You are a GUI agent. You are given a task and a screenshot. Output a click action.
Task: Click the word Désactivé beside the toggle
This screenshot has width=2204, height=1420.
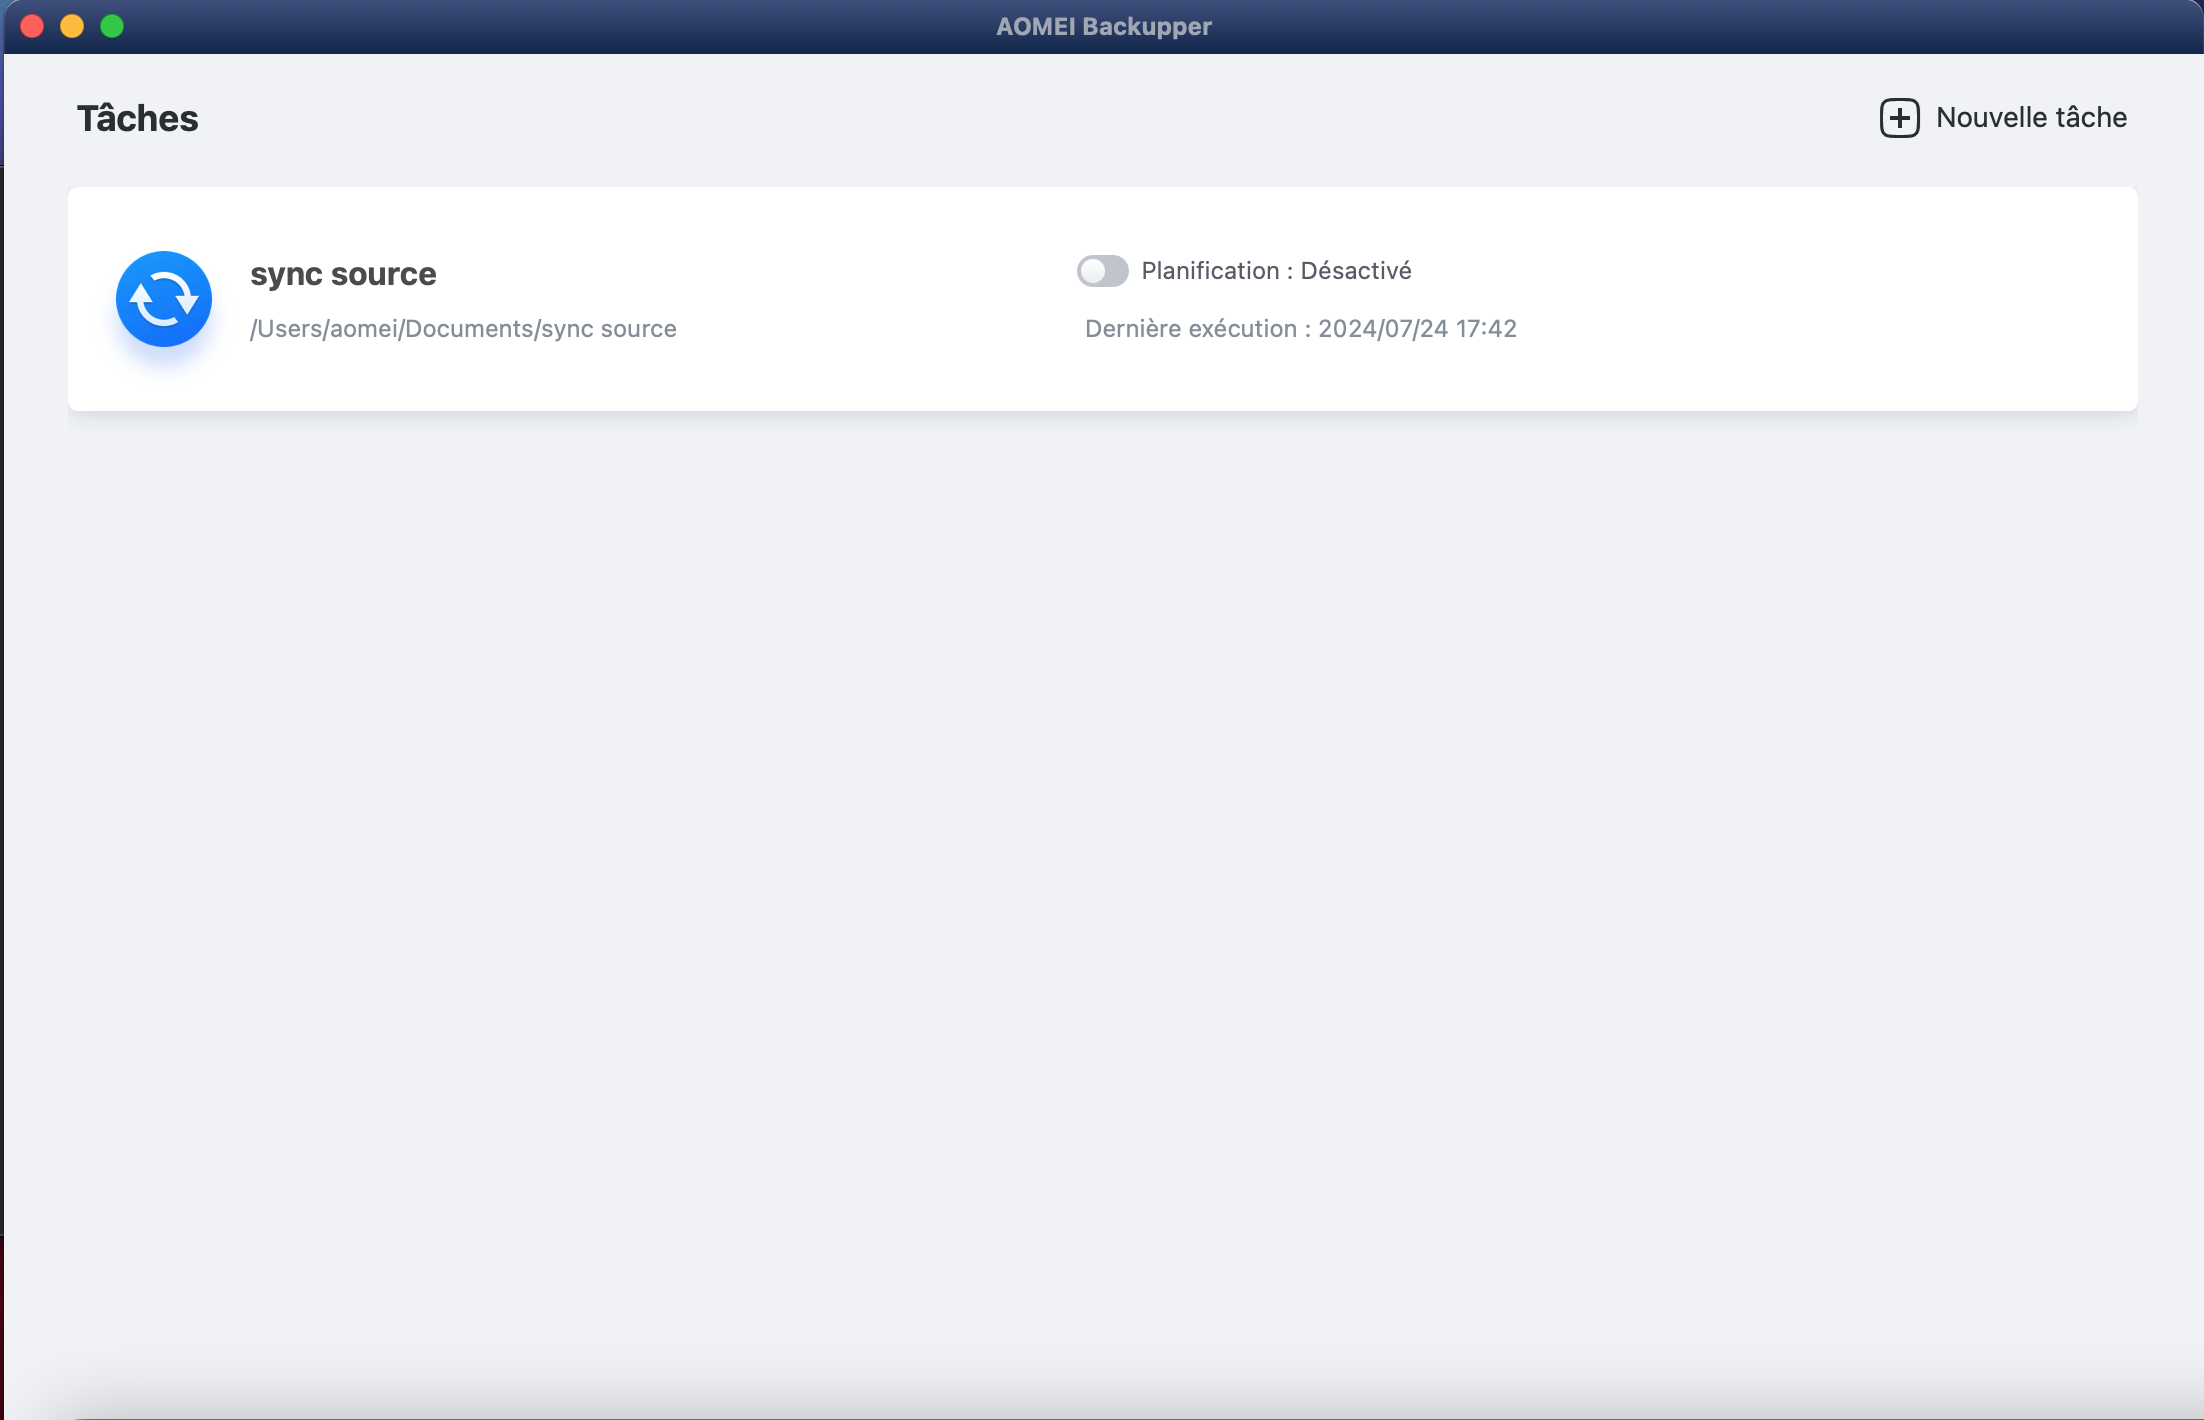(x=1356, y=271)
